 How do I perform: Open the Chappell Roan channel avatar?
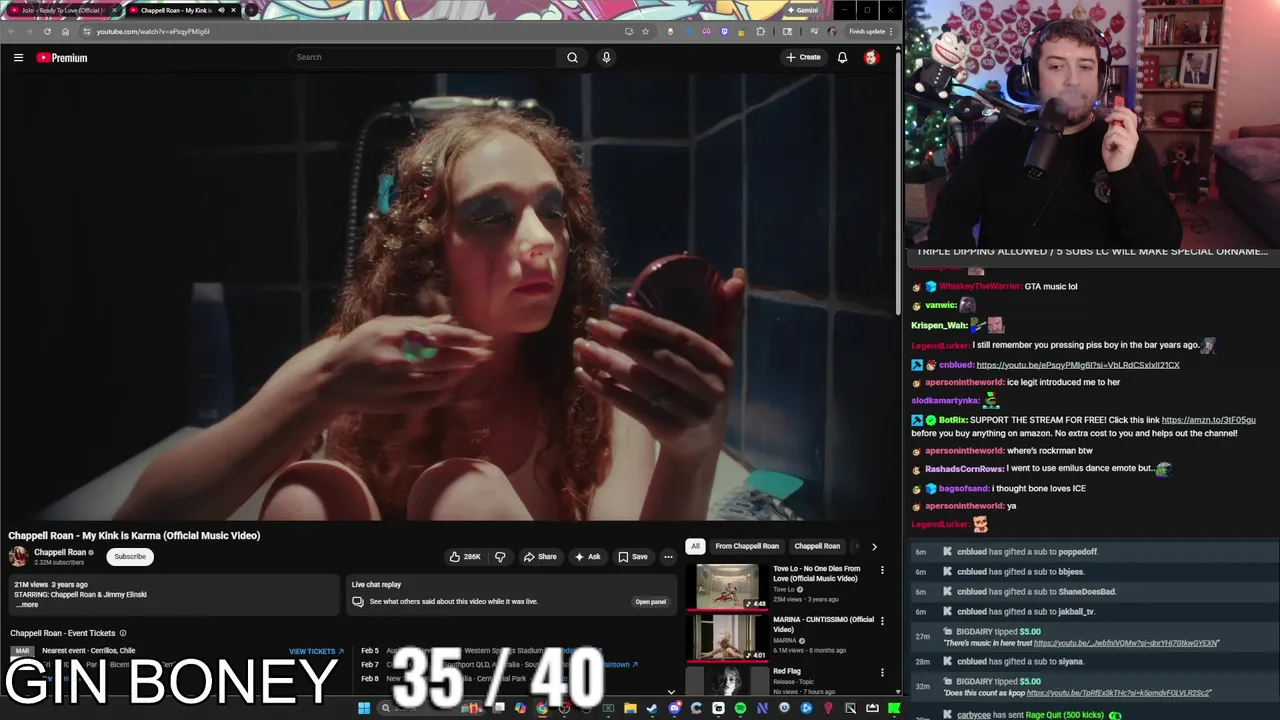[18, 557]
